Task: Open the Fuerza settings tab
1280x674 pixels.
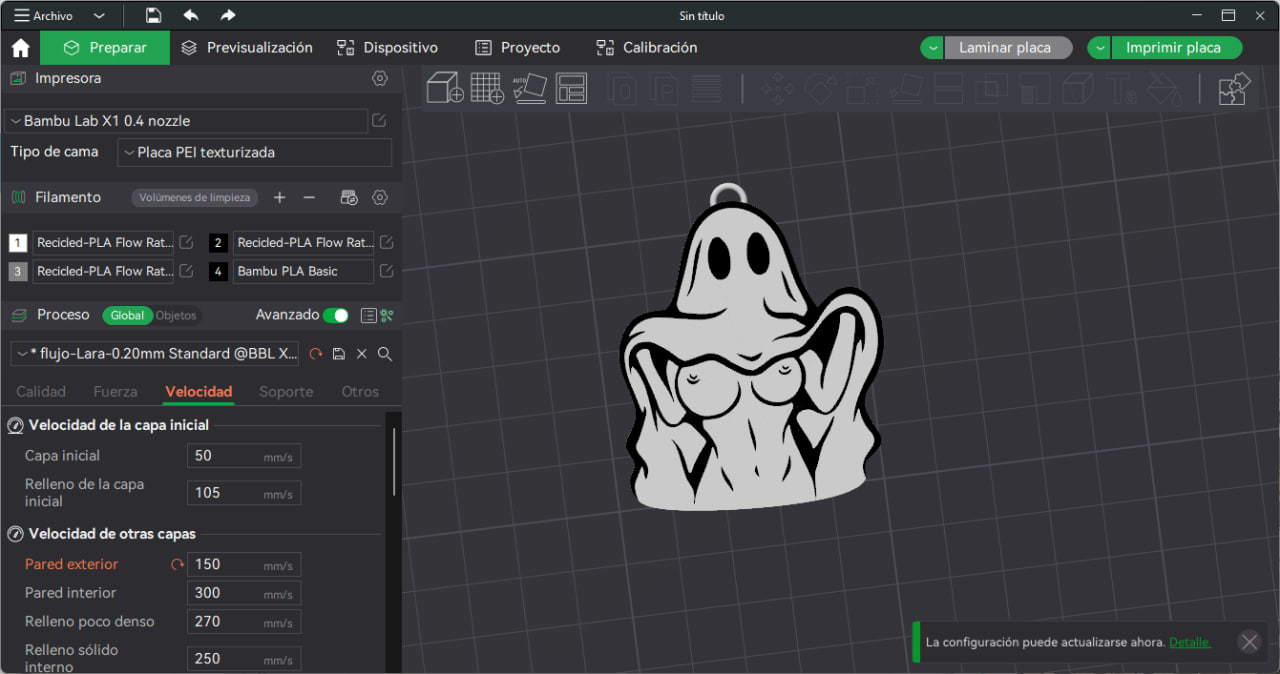Action: [x=115, y=392]
